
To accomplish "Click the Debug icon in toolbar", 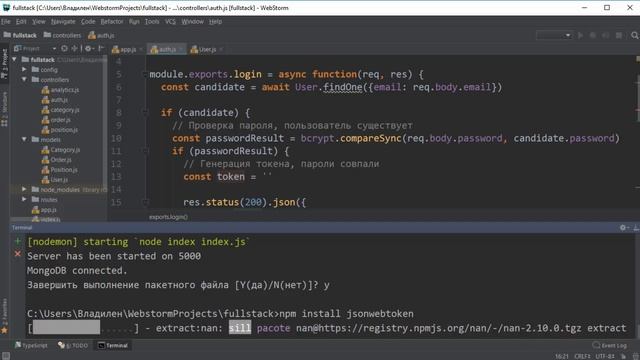I will [x=593, y=36].
